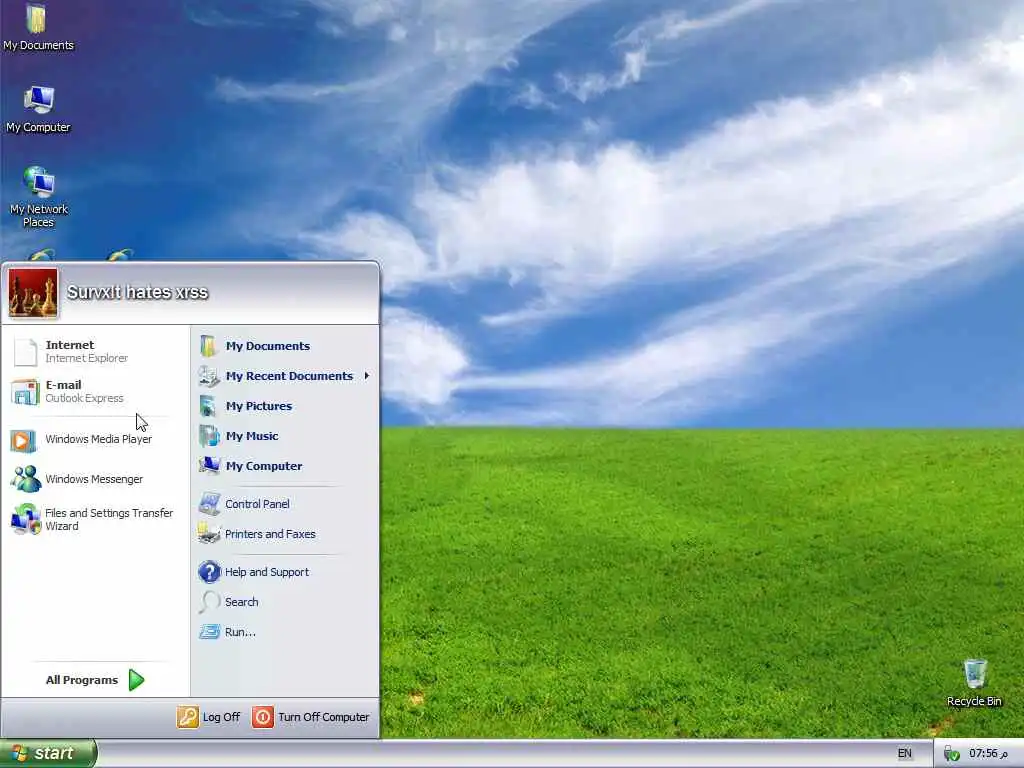The width and height of the screenshot is (1024, 768).
Task: Click the Windows Media Player icon
Action: 23,441
